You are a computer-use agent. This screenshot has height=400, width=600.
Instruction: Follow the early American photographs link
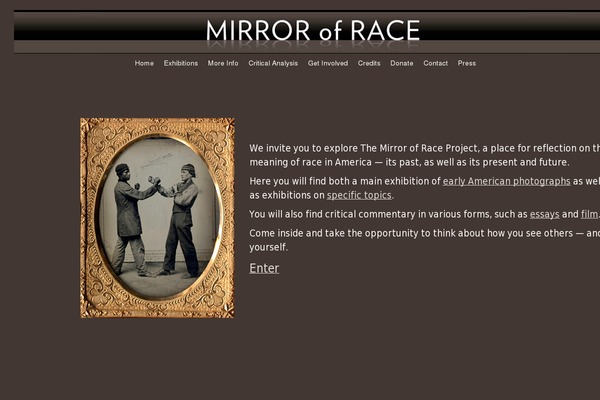tap(506, 181)
